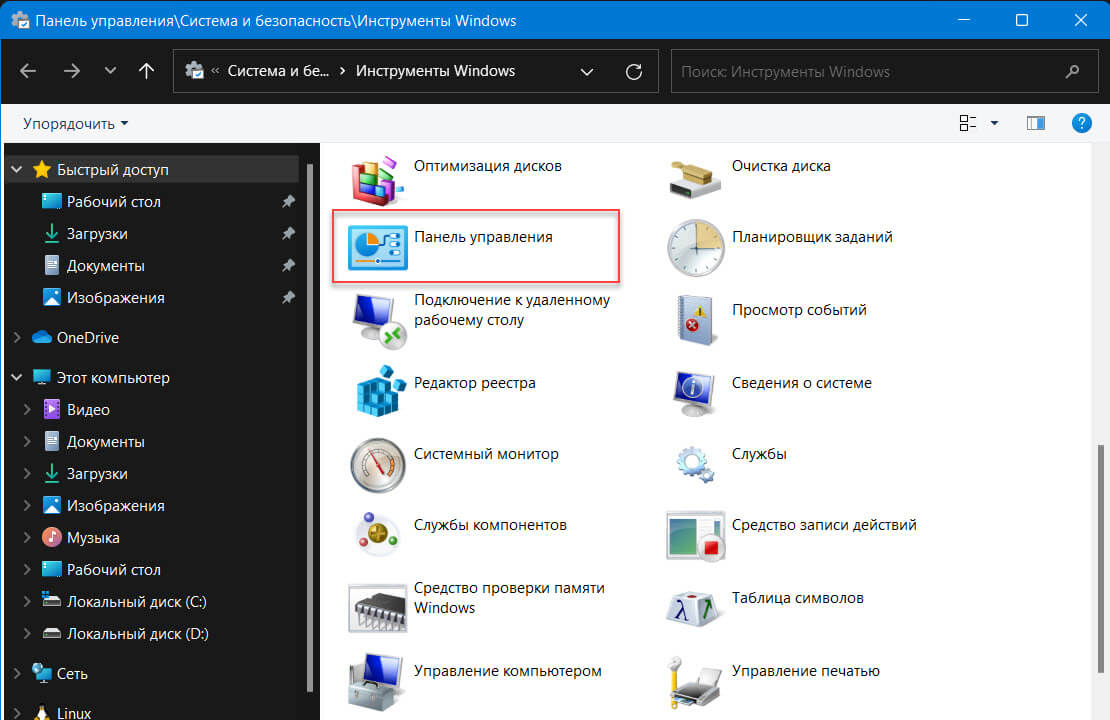Select Рабочий стол in Быстрый доступ
Viewport: 1110px width, 720px height.
click(x=113, y=202)
